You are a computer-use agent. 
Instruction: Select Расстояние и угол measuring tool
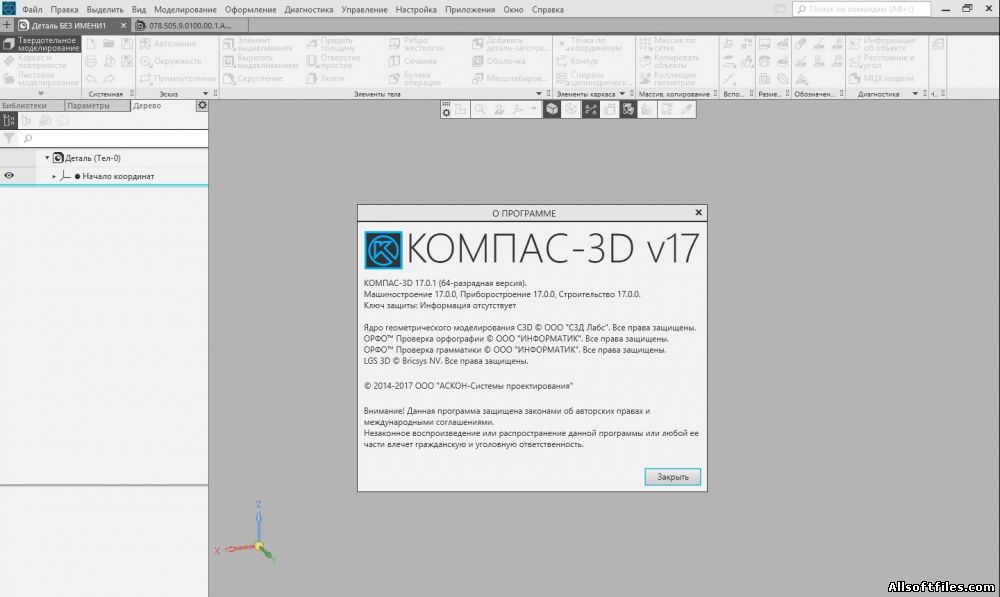(x=882, y=61)
